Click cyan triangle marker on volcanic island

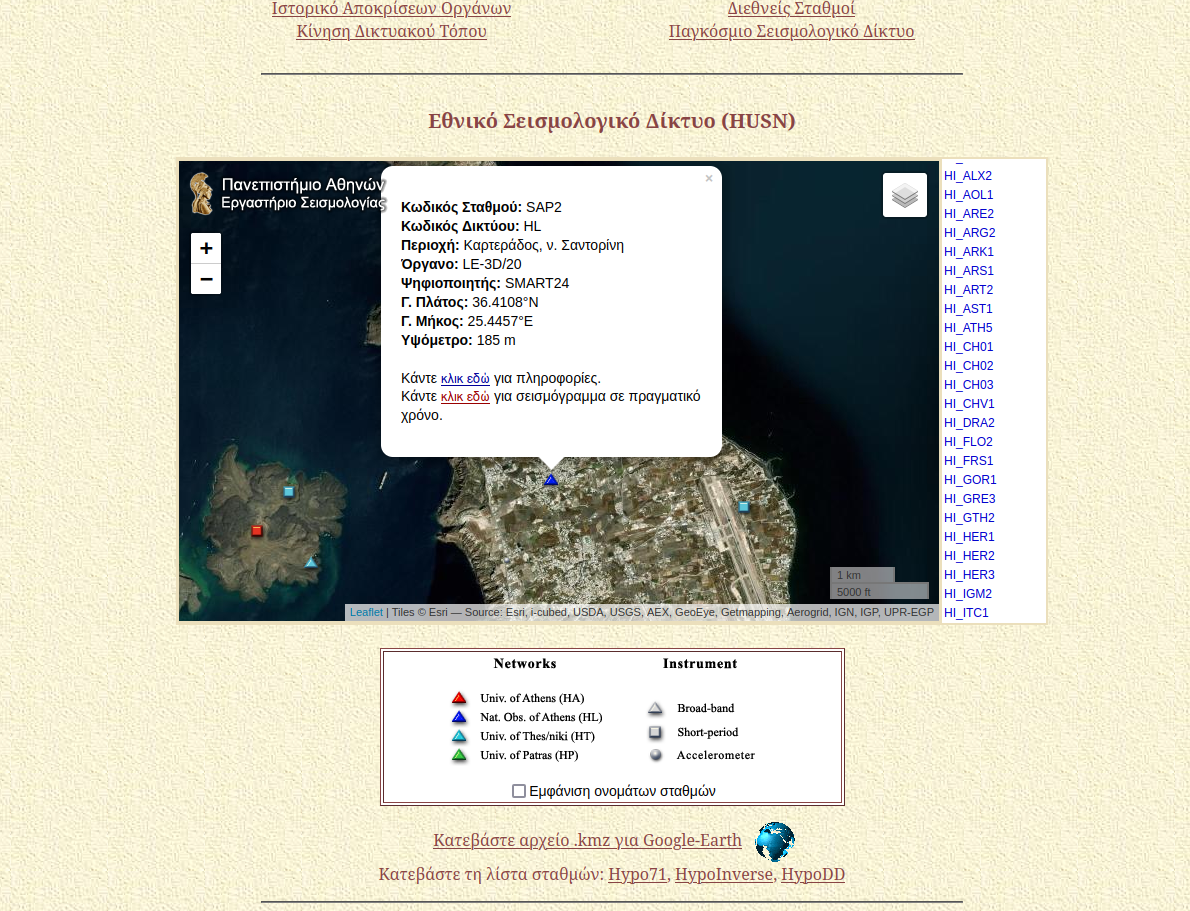[x=310, y=563]
